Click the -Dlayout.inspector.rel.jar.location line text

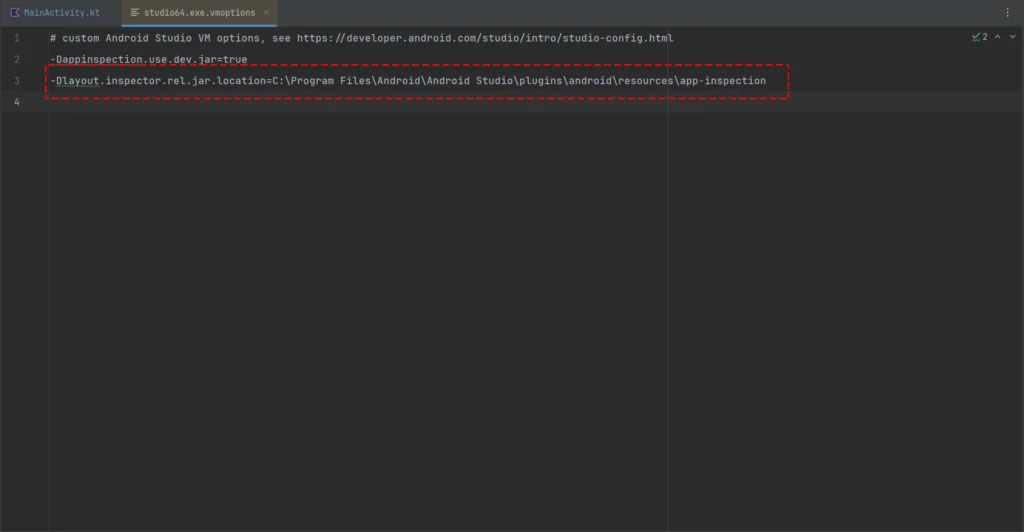coord(408,81)
